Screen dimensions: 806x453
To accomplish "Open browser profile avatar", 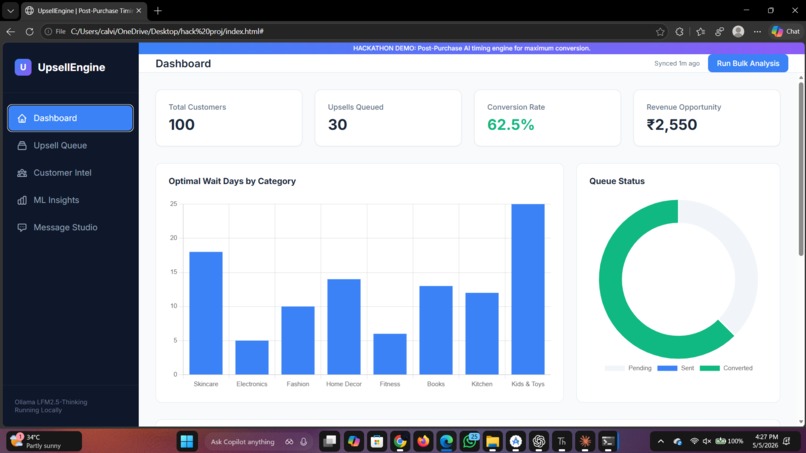I will 738,31.
